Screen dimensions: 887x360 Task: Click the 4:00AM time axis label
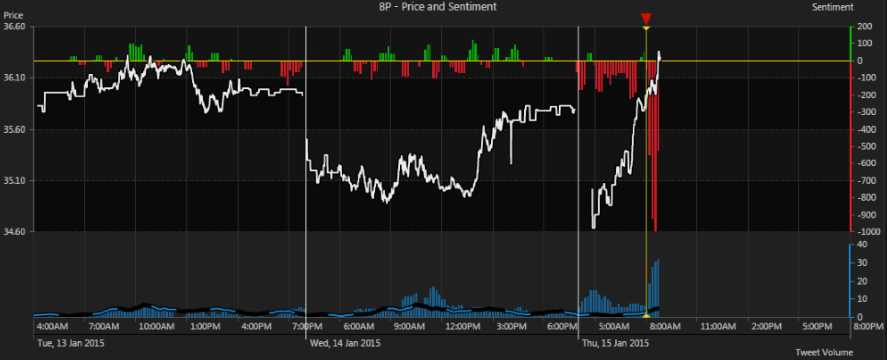(52, 327)
